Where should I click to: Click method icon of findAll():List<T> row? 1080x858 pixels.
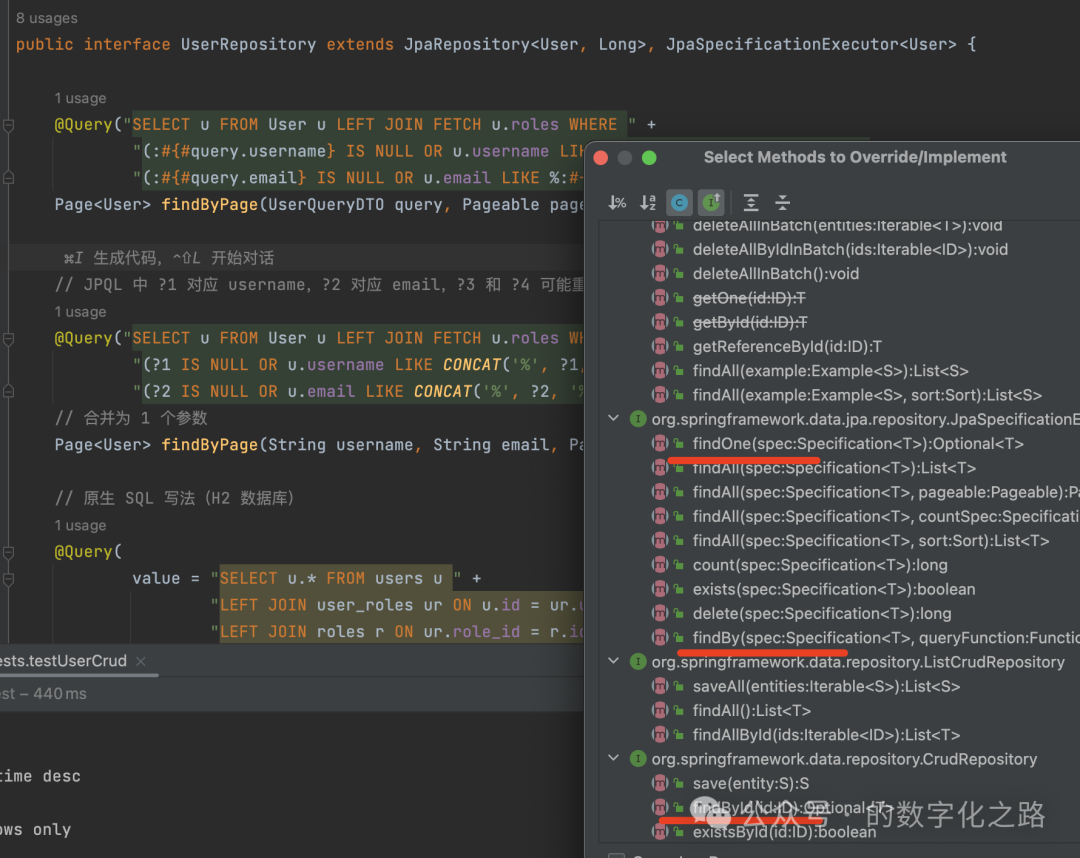[x=660, y=710]
